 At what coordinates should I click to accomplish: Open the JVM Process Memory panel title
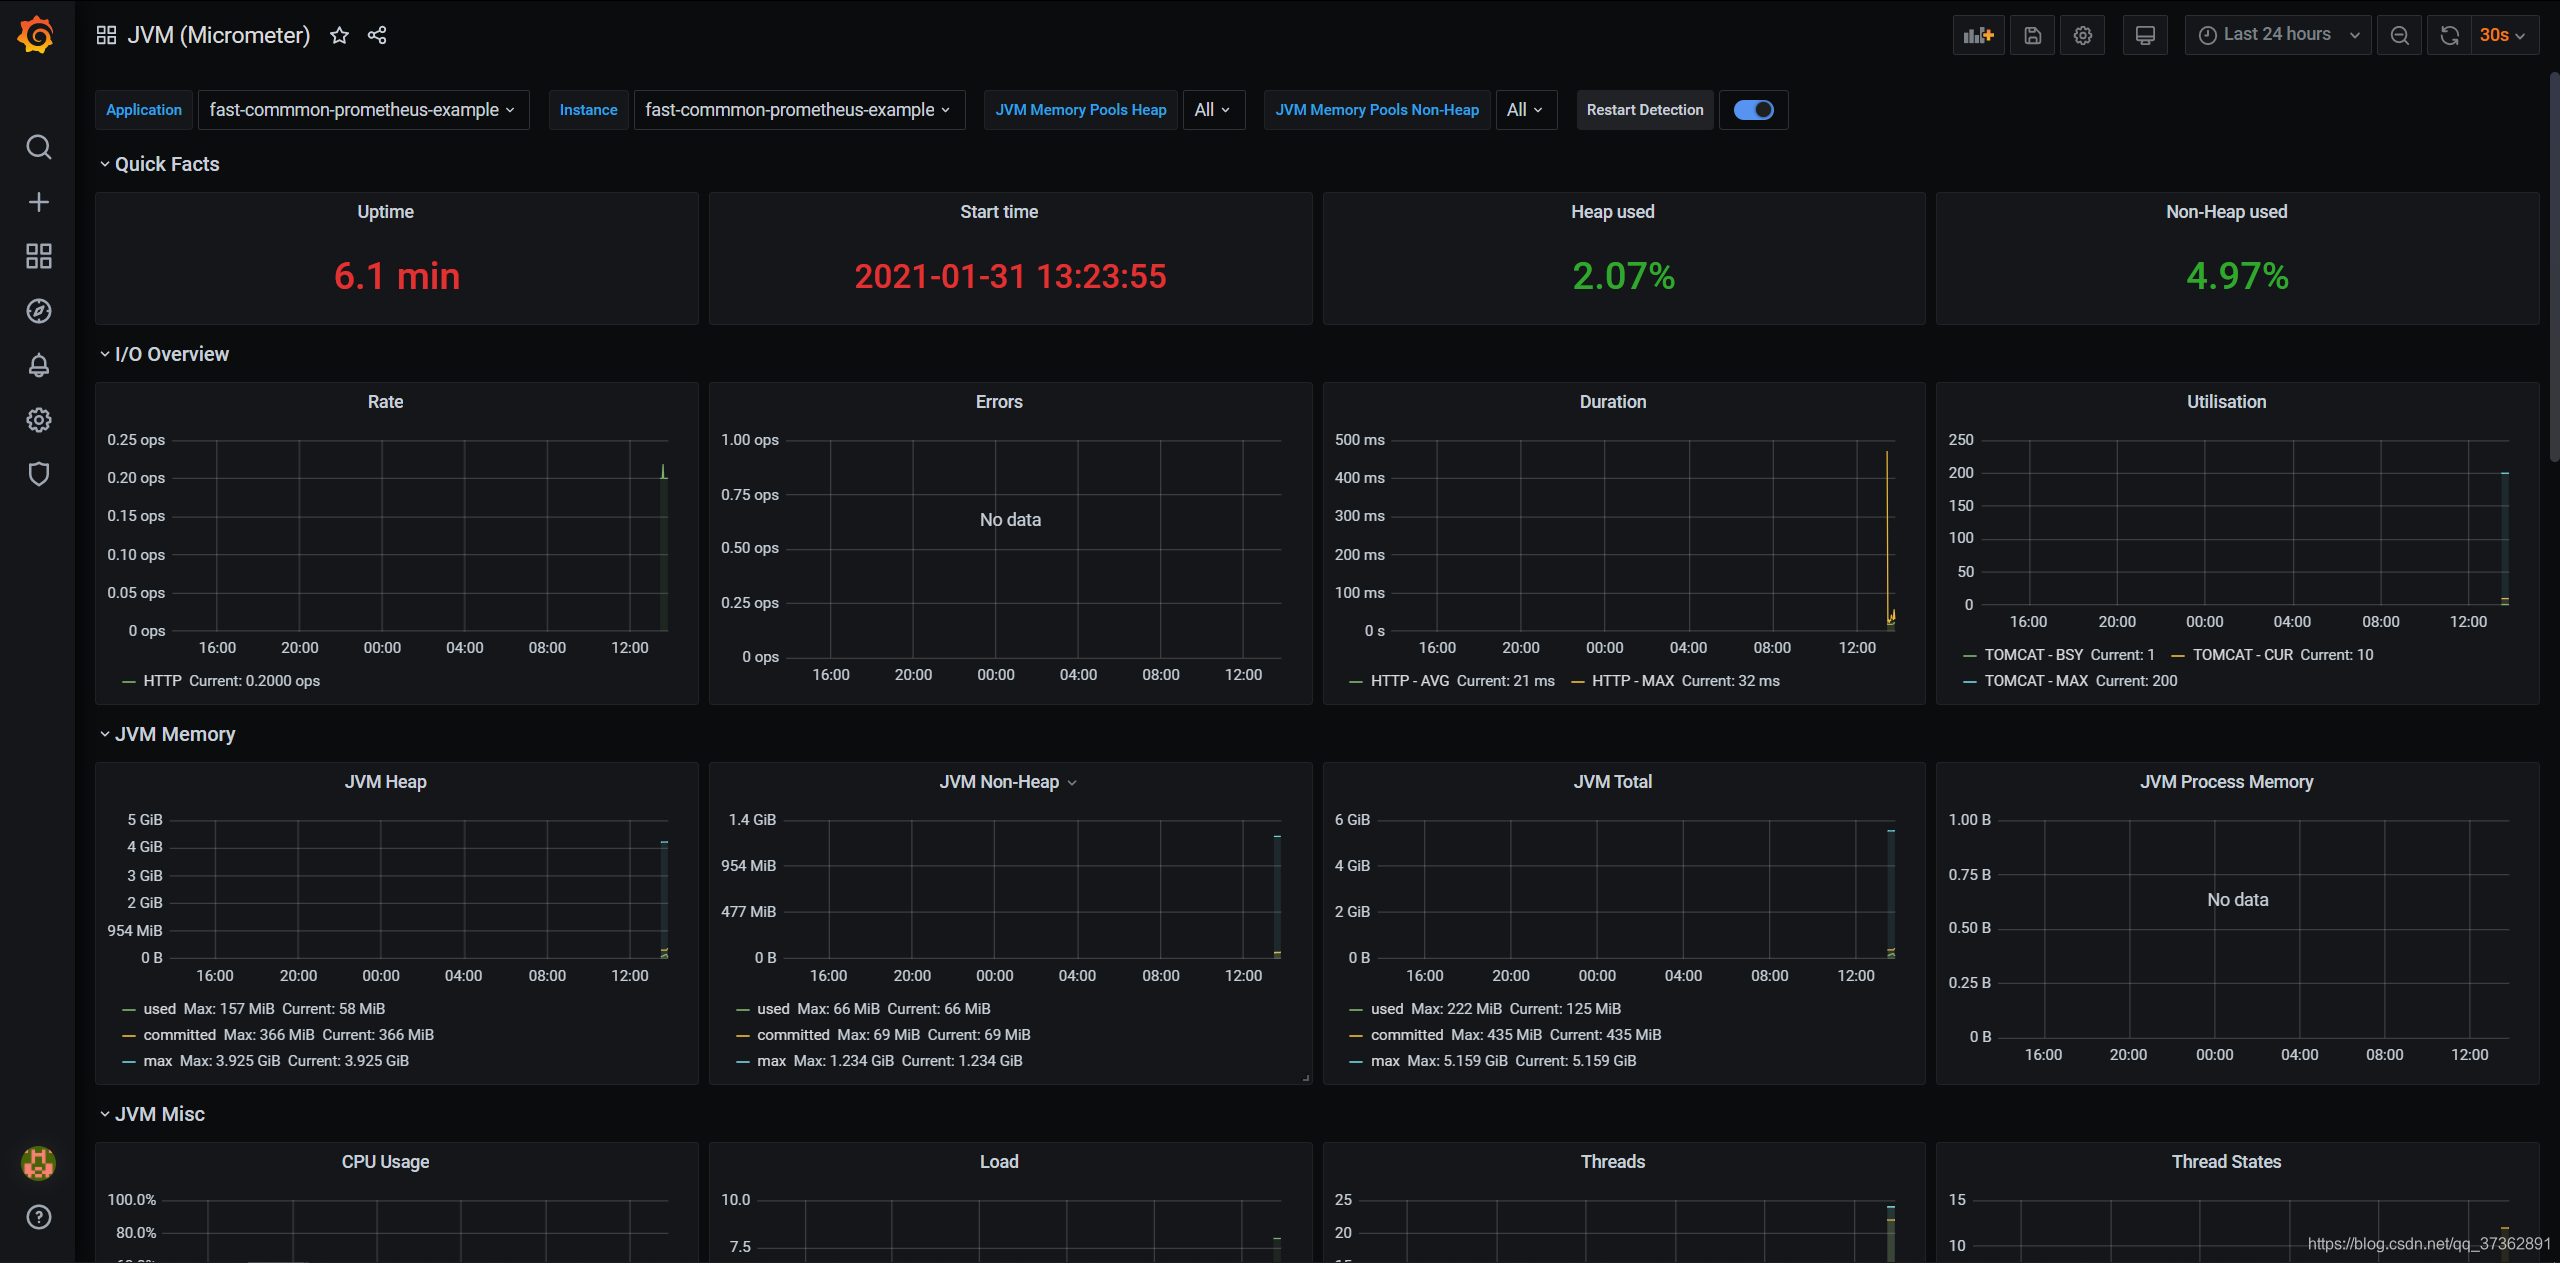2227,782
